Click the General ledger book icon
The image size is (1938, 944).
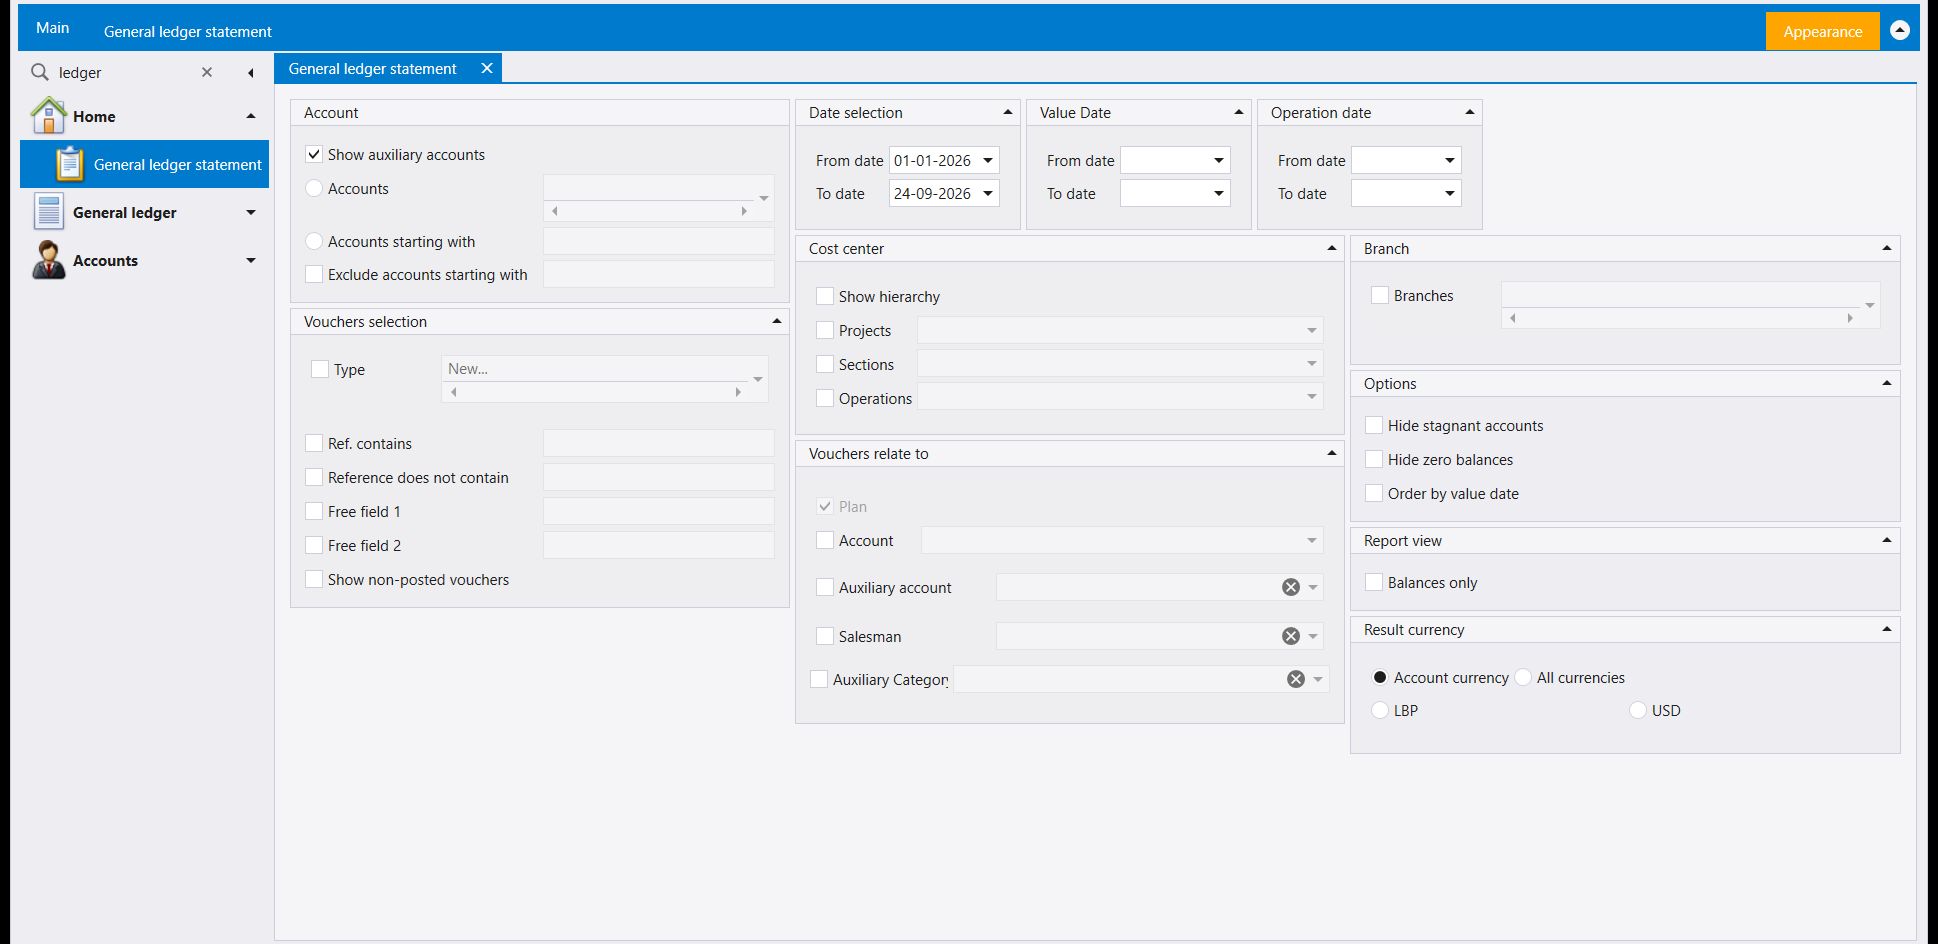tap(49, 212)
